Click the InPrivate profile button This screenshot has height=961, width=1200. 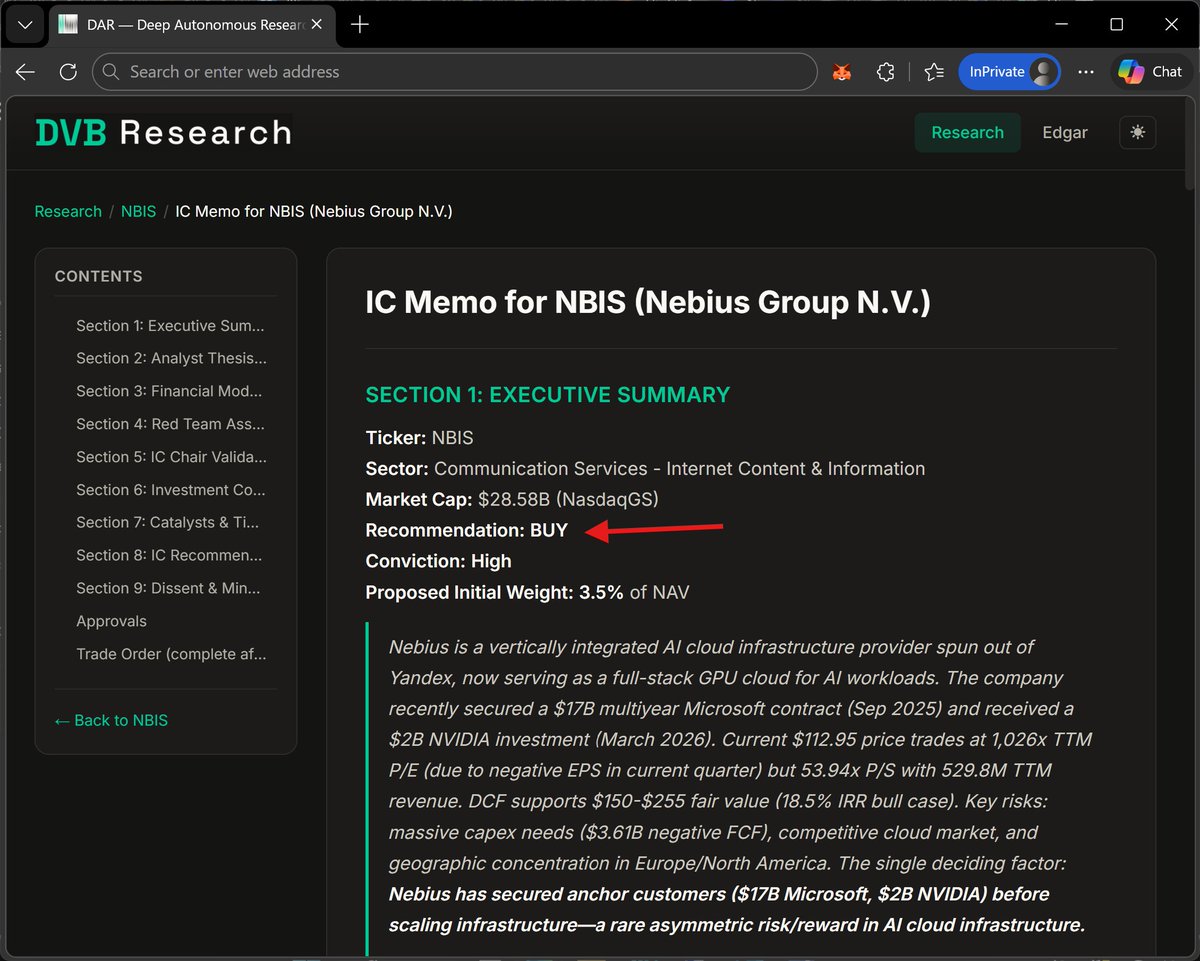pyautogui.click(x=1009, y=72)
